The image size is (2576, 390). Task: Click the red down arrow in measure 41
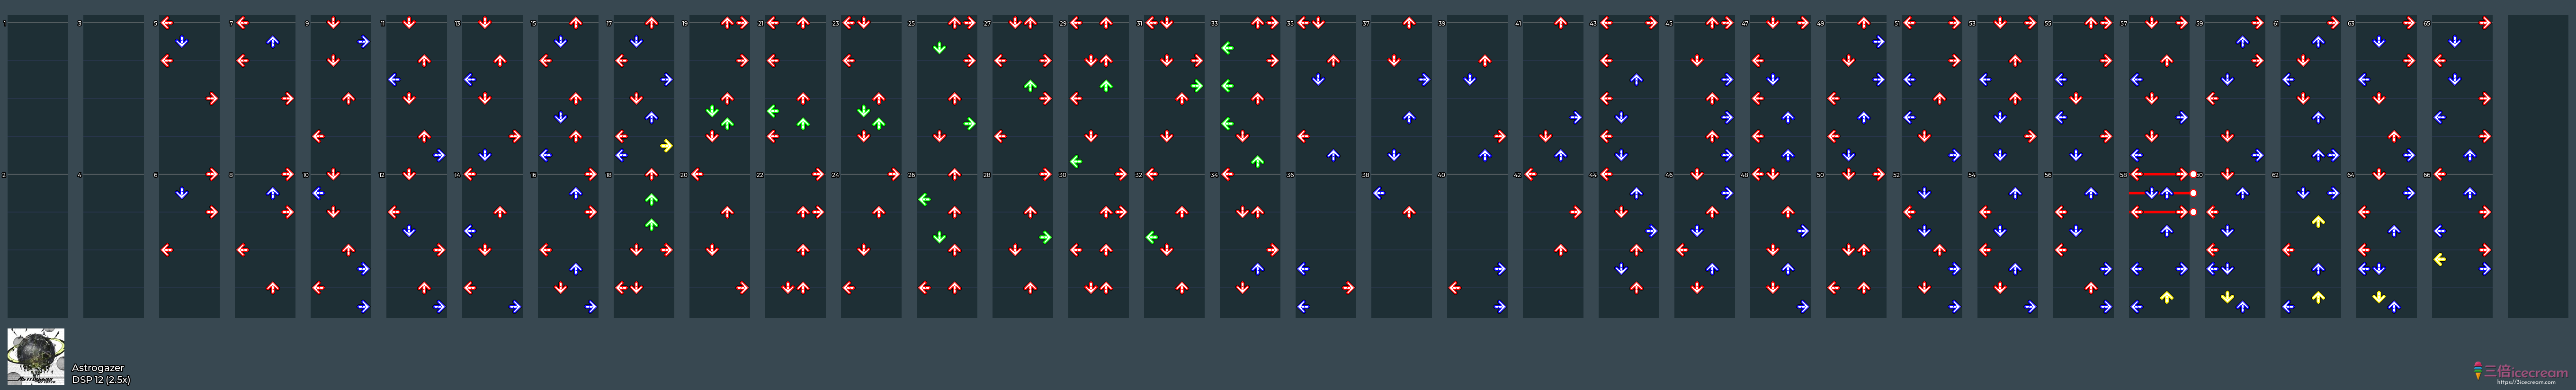click(1546, 136)
